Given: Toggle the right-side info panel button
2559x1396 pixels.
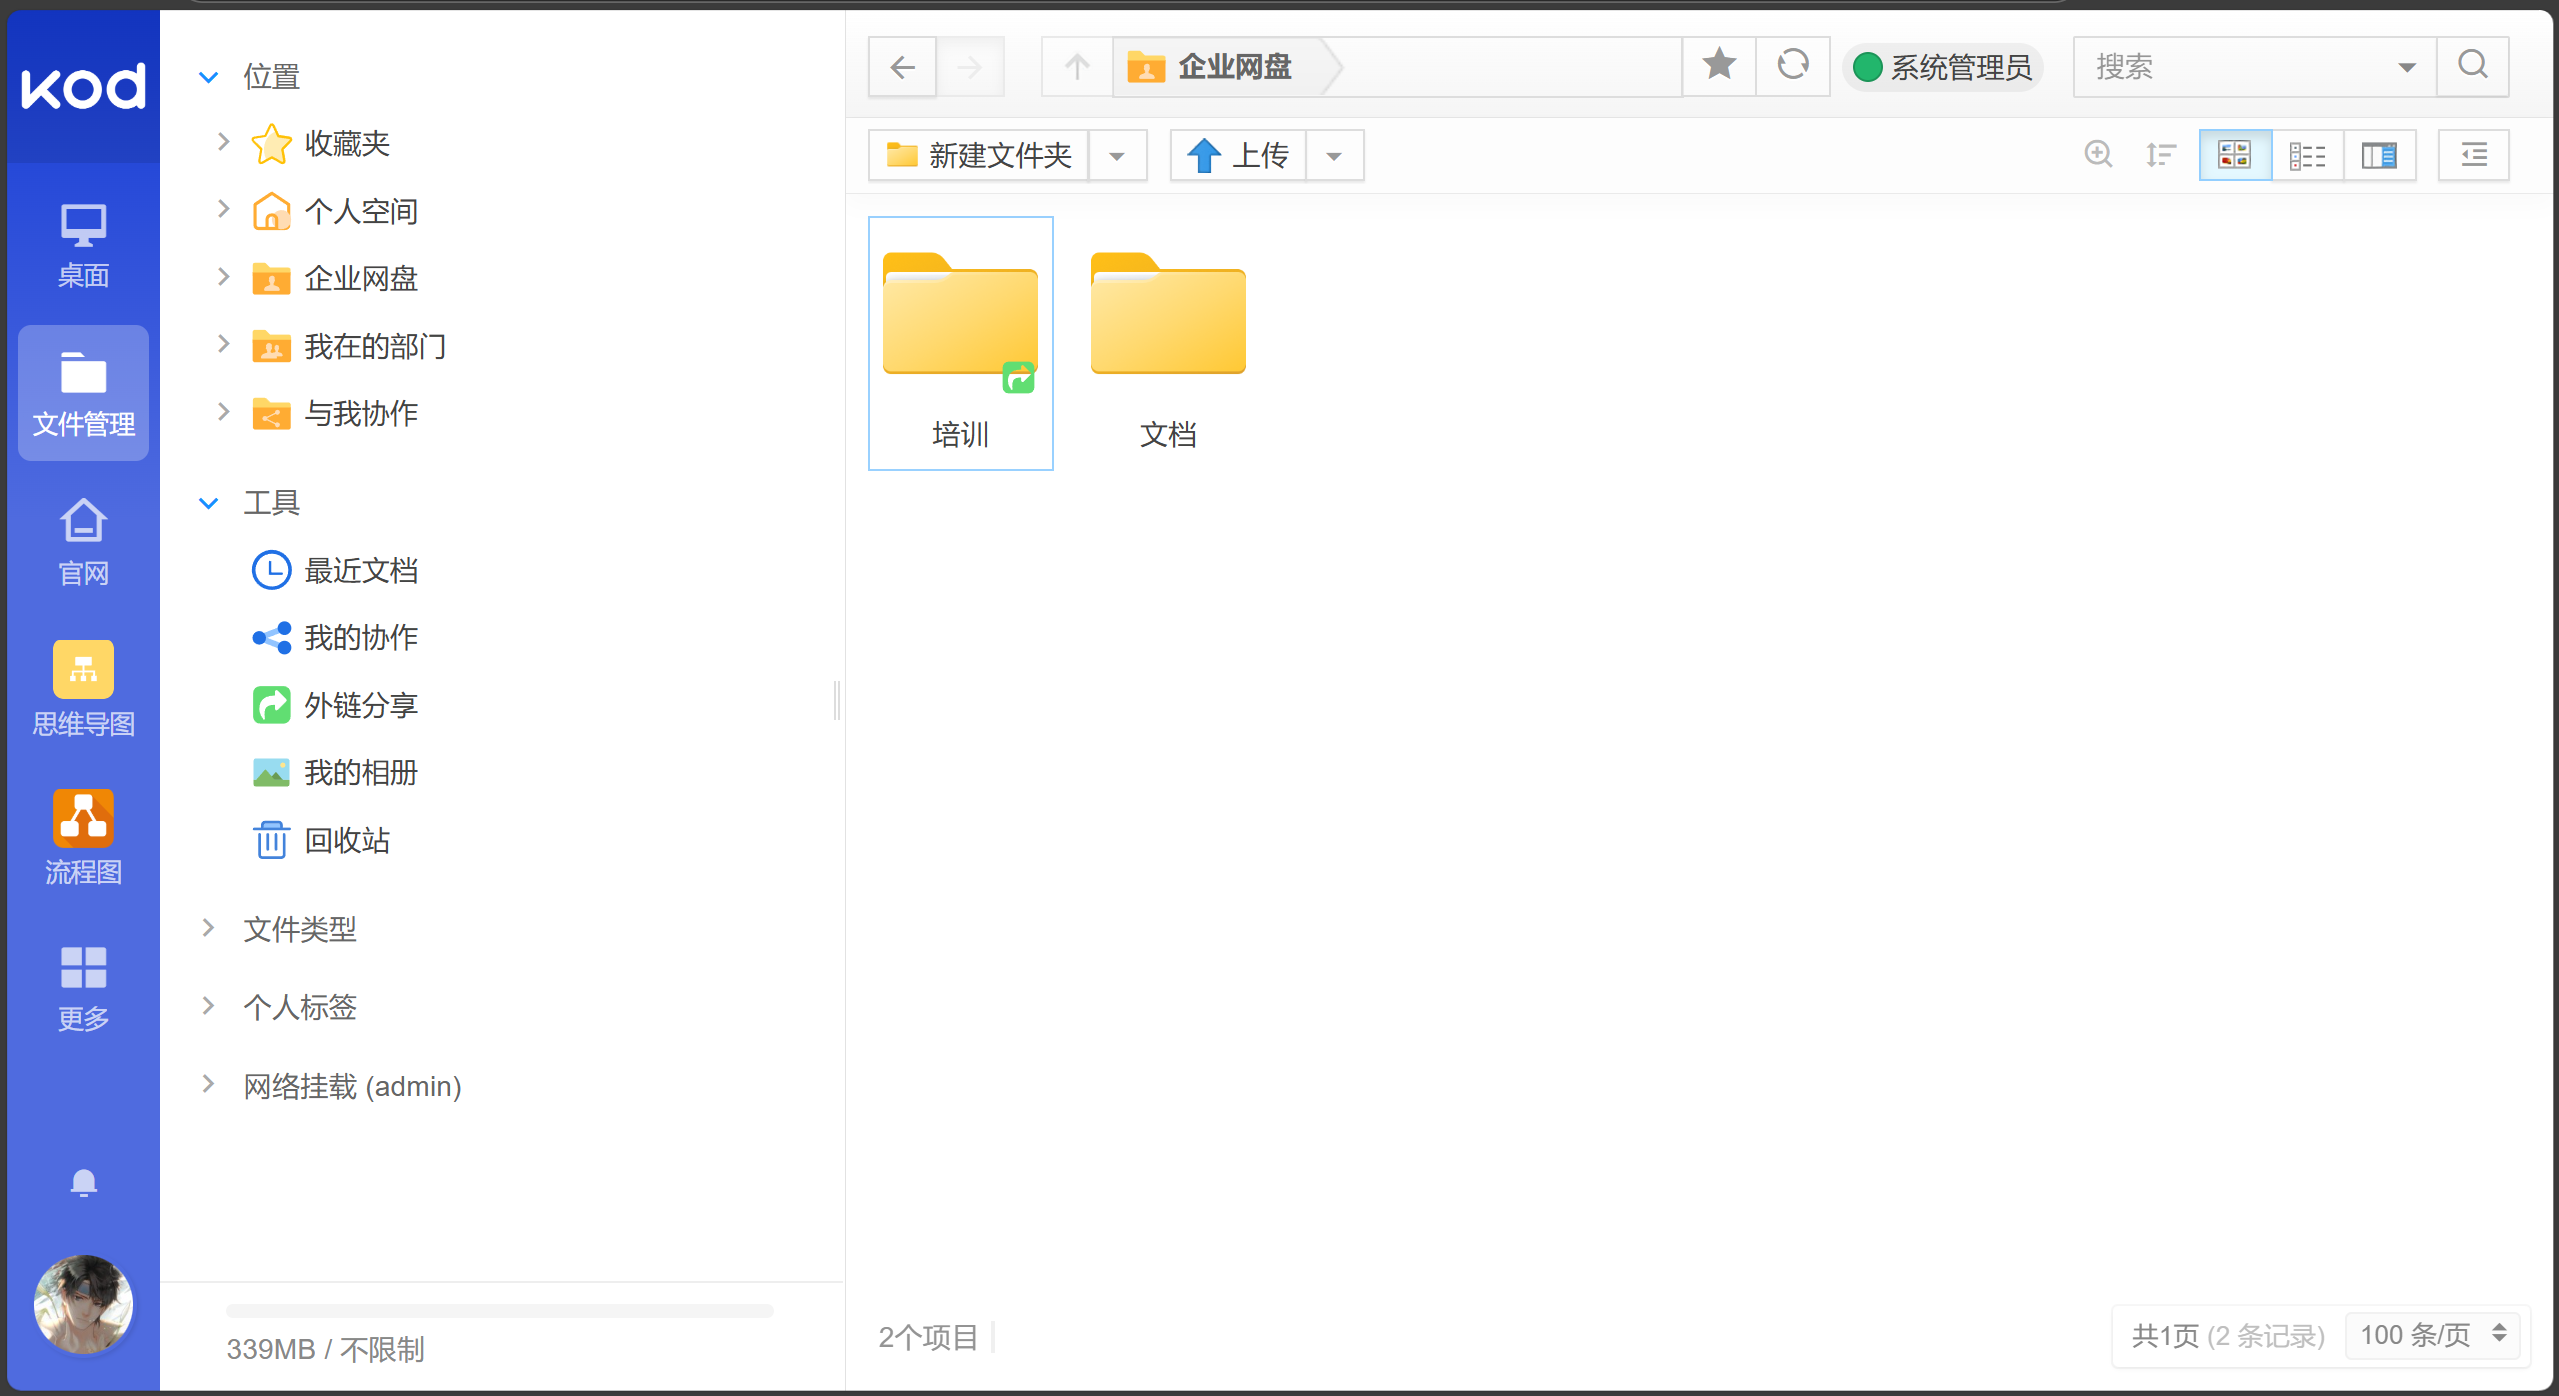Looking at the screenshot, I should [x=2474, y=155].
